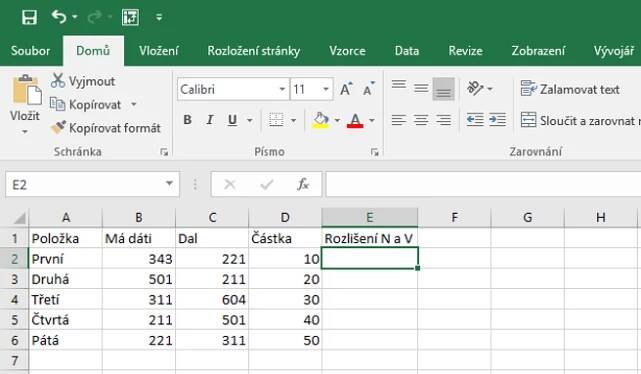The width and height of the screenshot is (641, 374).
Task: Toggle Zalamovat text wrap option
Action: pyautogui.click(x=570, y=89)
